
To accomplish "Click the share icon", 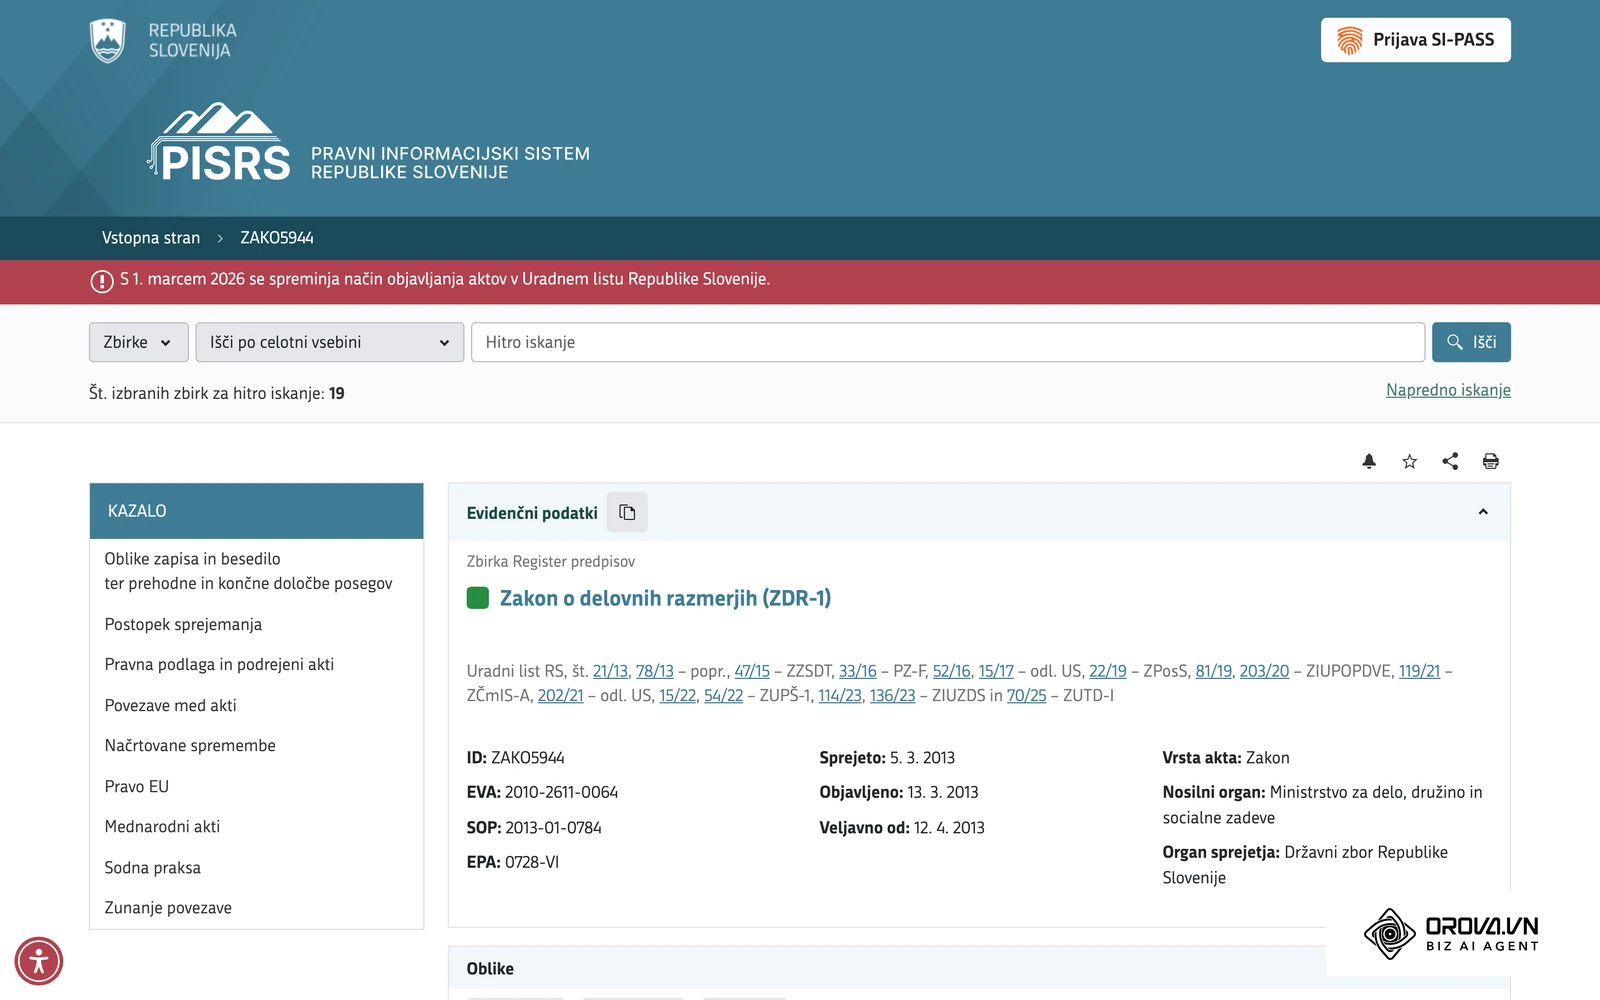I will [x=1450, y=461].
